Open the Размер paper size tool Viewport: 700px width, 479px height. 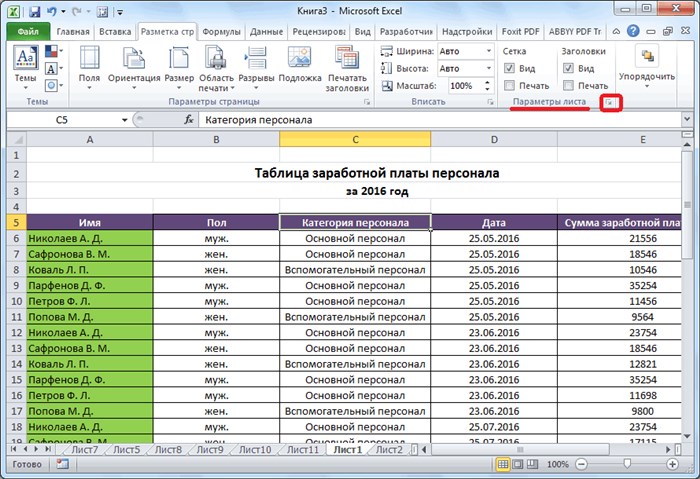tap(179, 68)
